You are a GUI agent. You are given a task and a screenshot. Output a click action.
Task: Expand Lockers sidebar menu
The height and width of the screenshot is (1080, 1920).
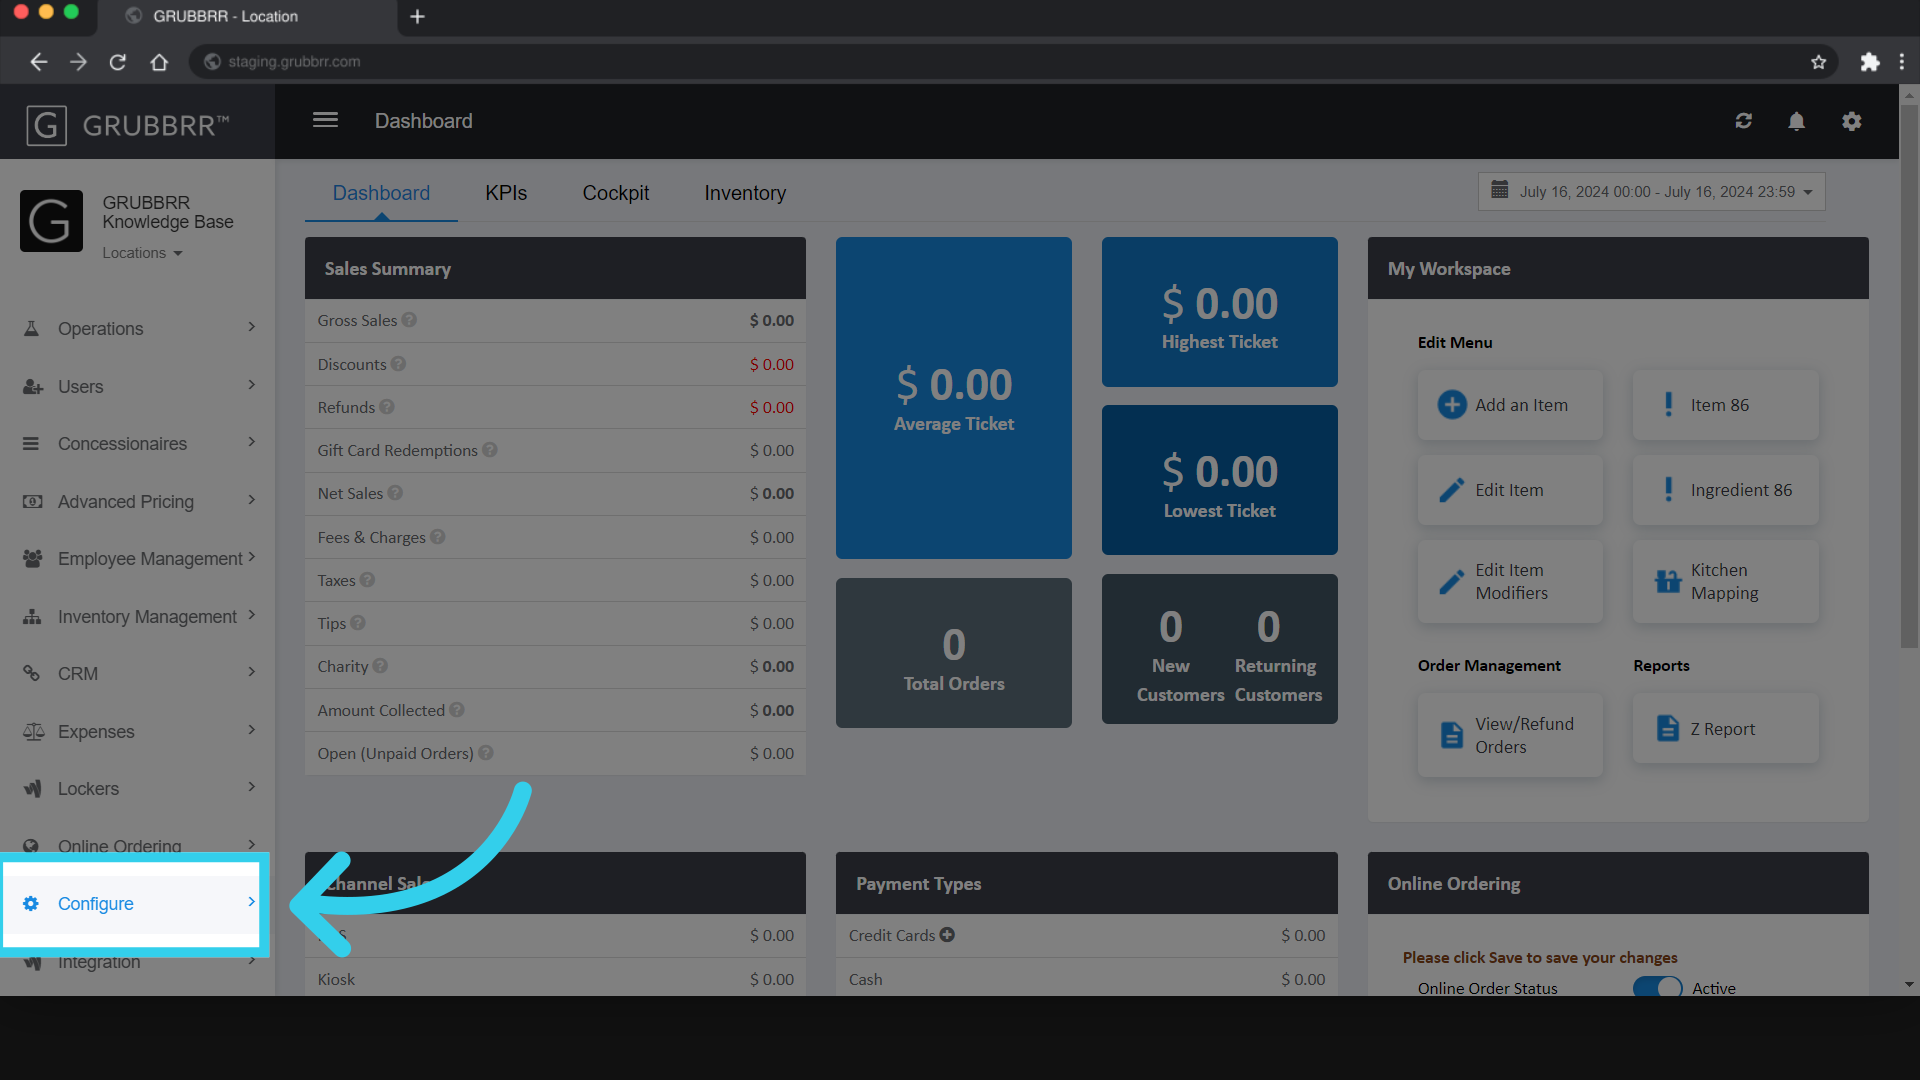(138, 788)
